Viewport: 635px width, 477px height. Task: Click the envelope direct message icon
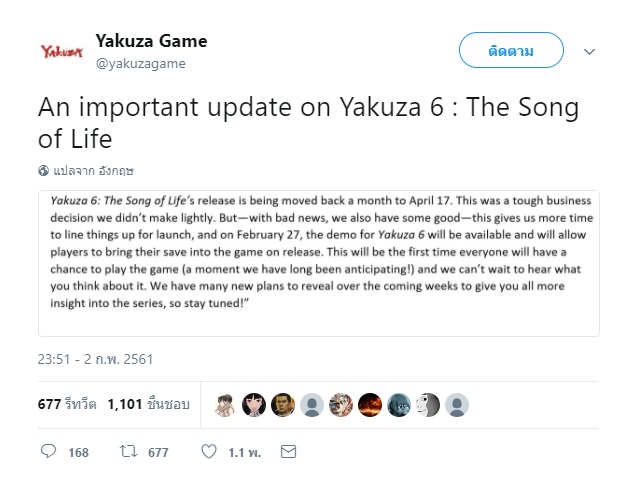click(288, 452)
